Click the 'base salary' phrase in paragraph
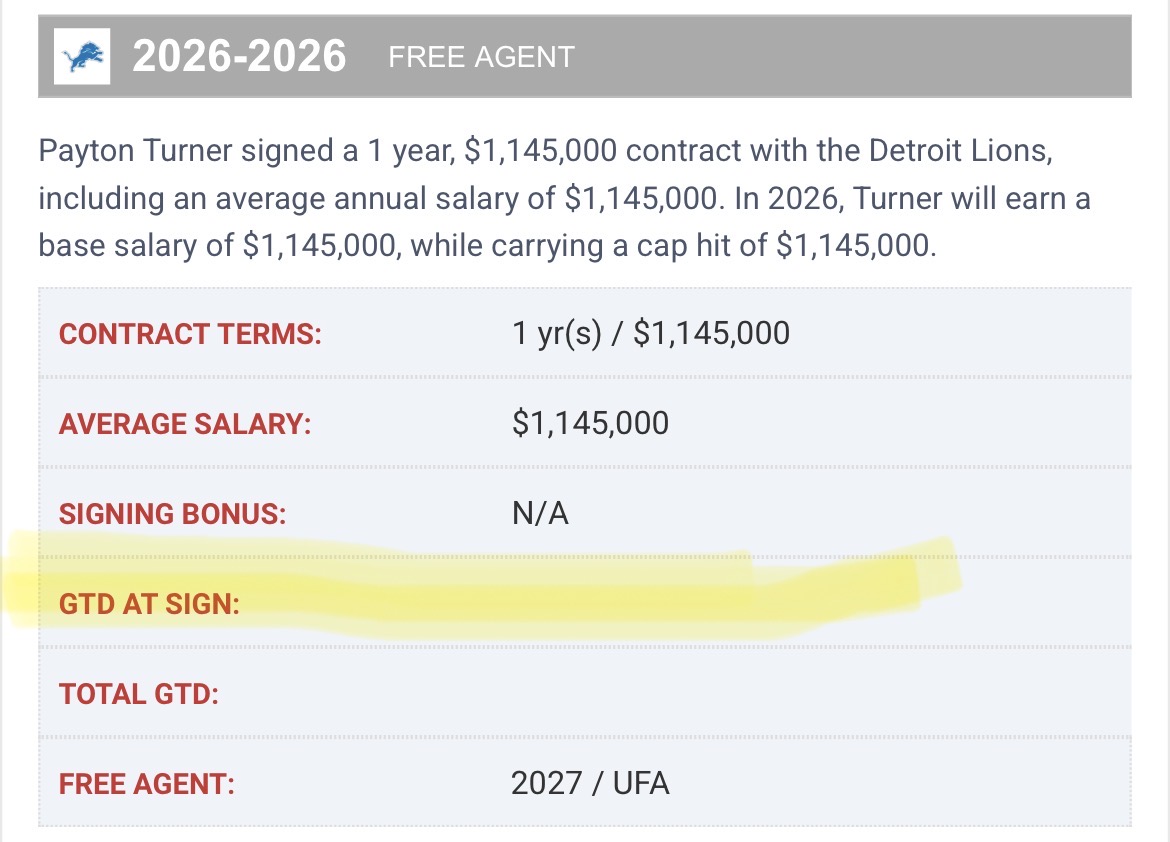This screenshot has width=1170, height=842. click(137, 246)
